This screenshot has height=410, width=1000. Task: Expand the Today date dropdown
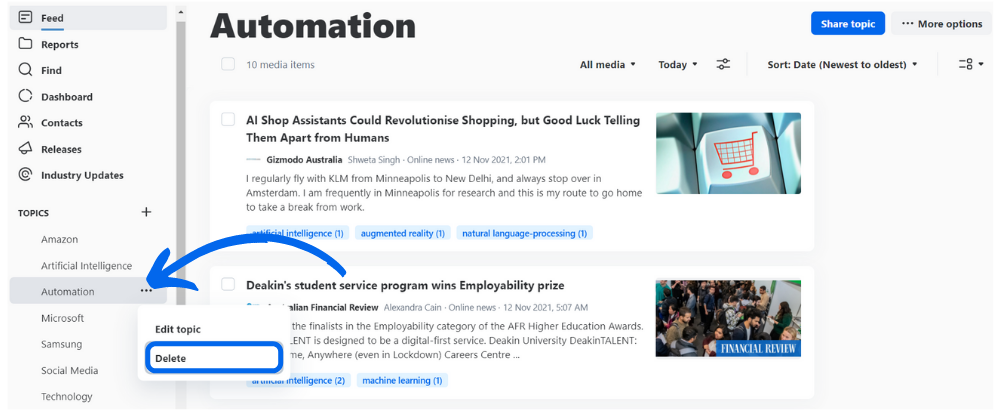678,64
